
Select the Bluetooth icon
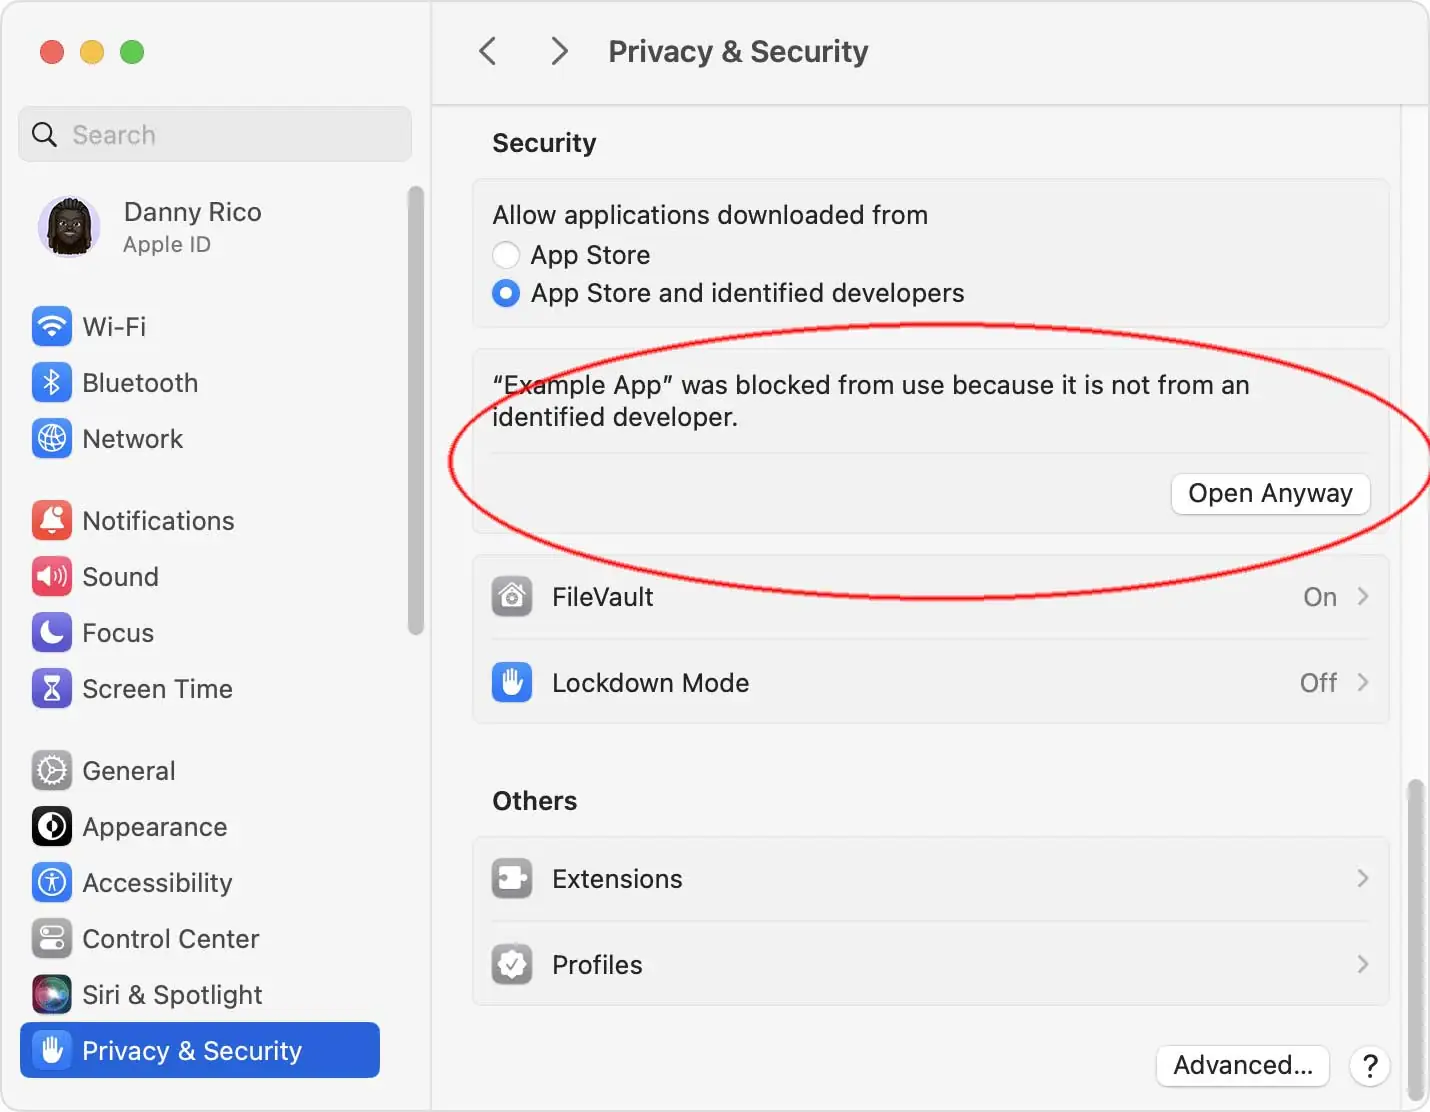coord(51,382)
